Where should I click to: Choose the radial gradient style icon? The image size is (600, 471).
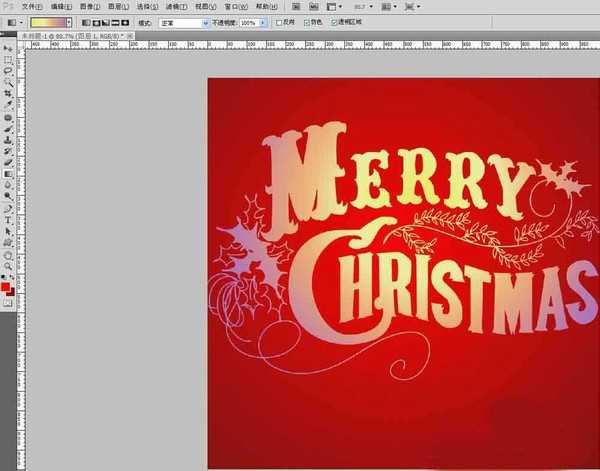click(95, 21)
